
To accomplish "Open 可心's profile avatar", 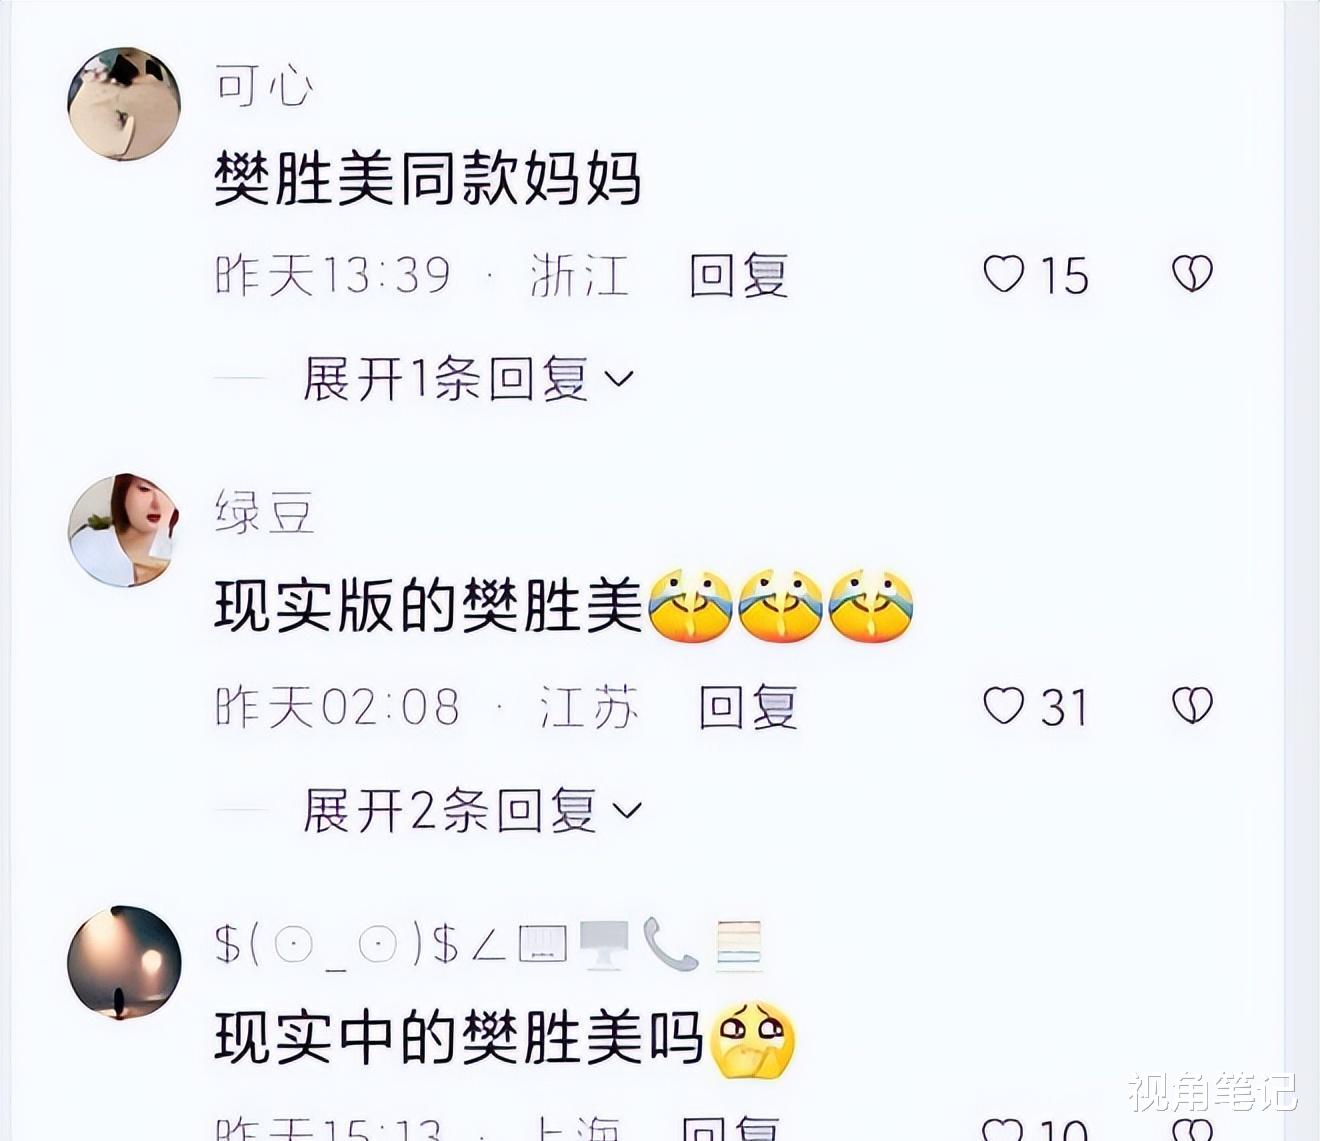I will 124,103.
